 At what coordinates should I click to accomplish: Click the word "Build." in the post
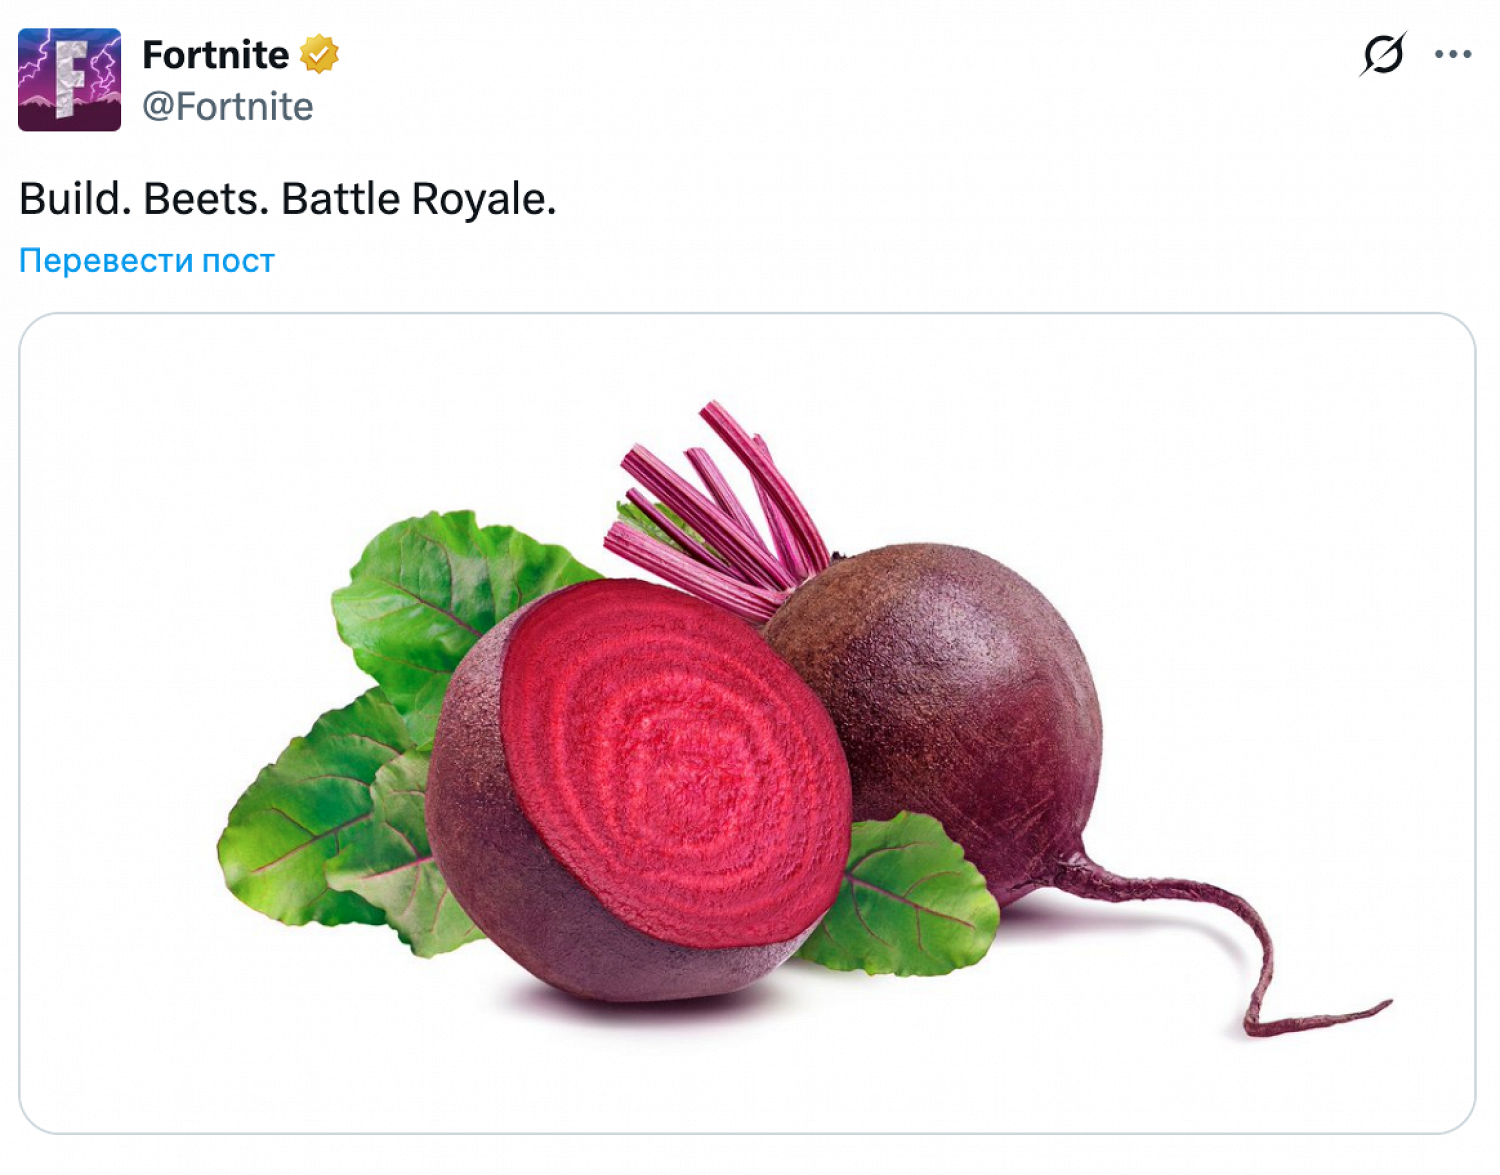[75, 199]
